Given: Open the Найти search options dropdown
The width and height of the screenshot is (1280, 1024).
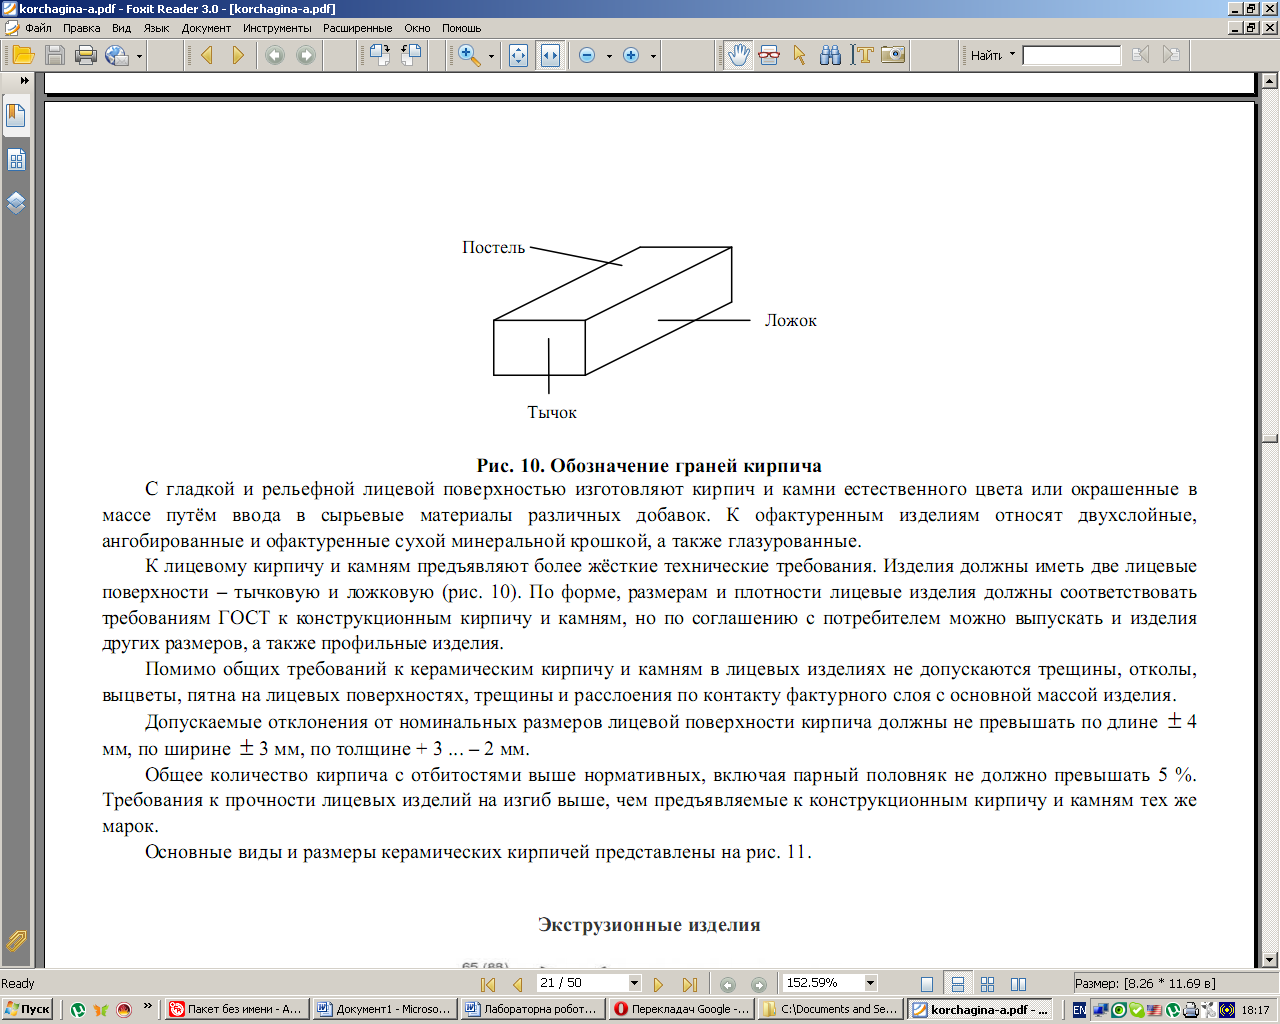Looking at the screenshot, I should [x=1012, y=55].
